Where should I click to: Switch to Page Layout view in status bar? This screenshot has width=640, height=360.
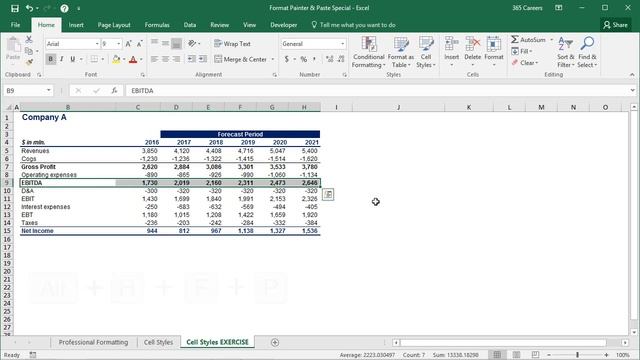click(516, 355)
